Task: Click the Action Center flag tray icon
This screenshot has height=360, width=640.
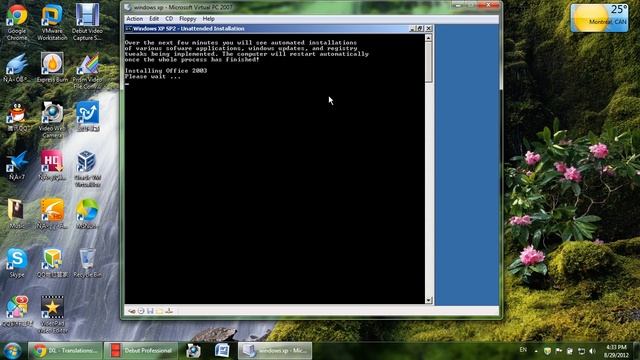Action: [558, 351]
